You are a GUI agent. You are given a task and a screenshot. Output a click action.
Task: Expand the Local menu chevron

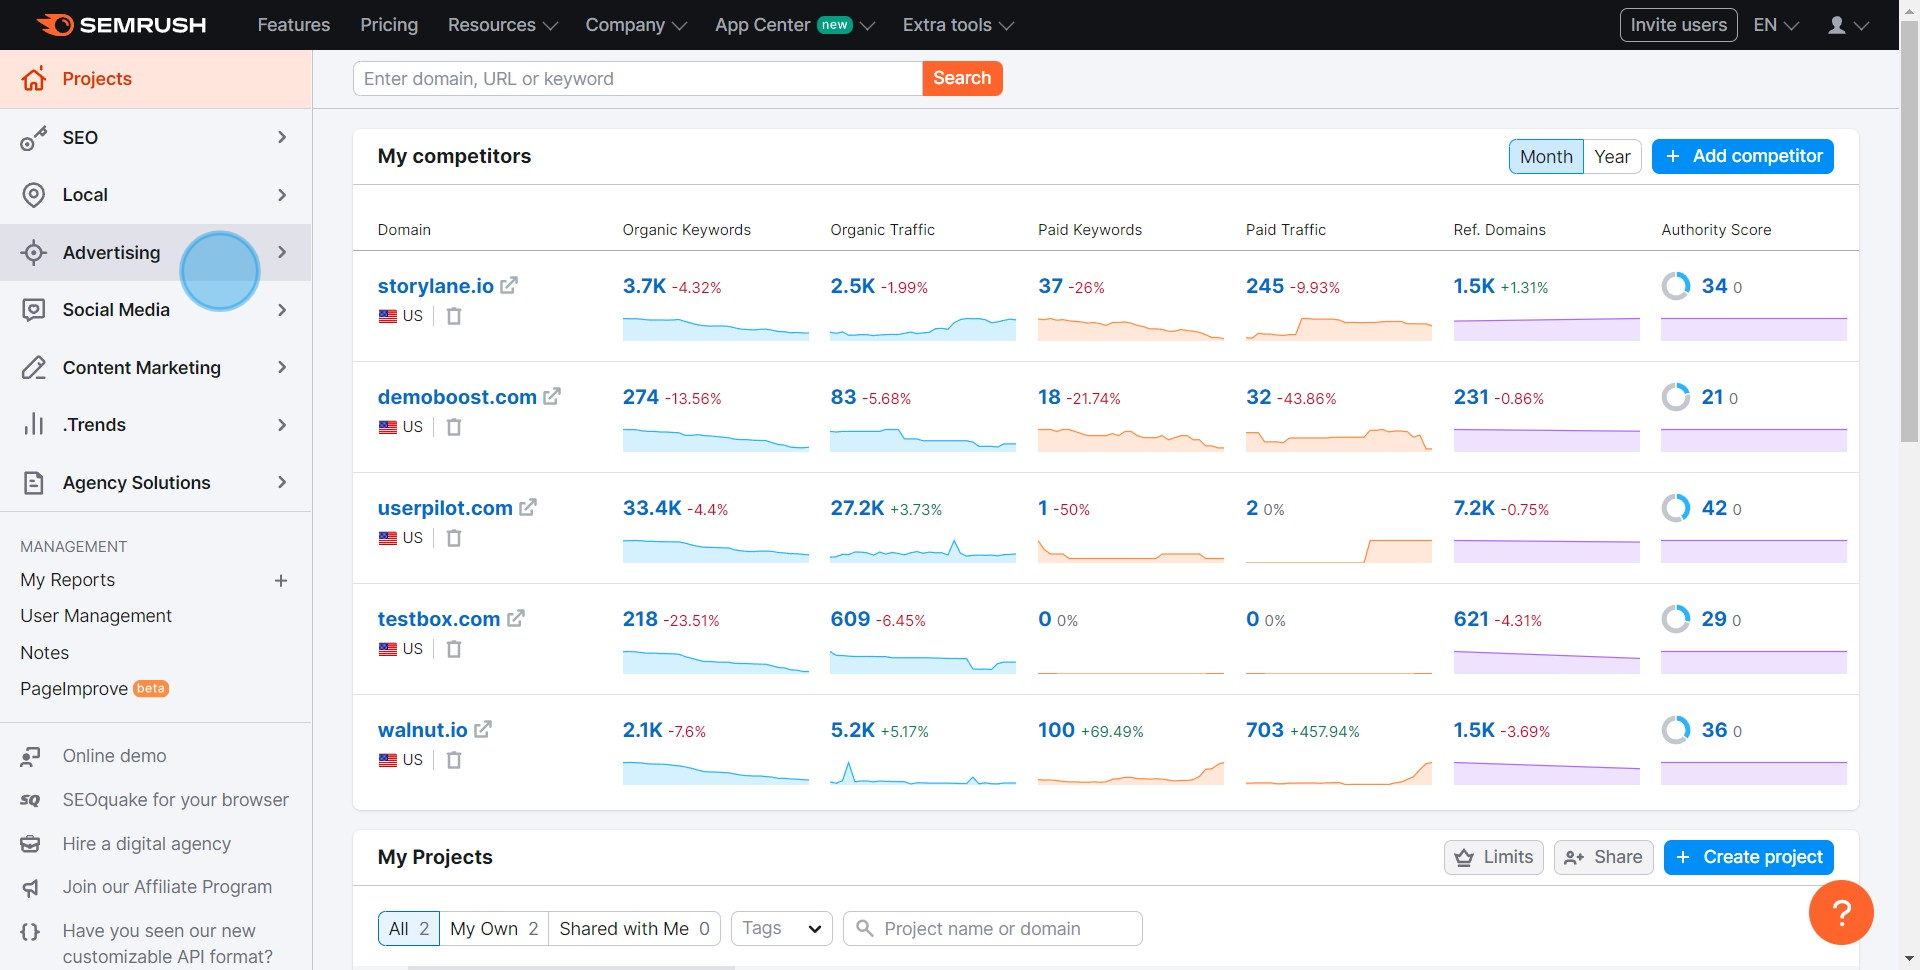click(282, 195)
